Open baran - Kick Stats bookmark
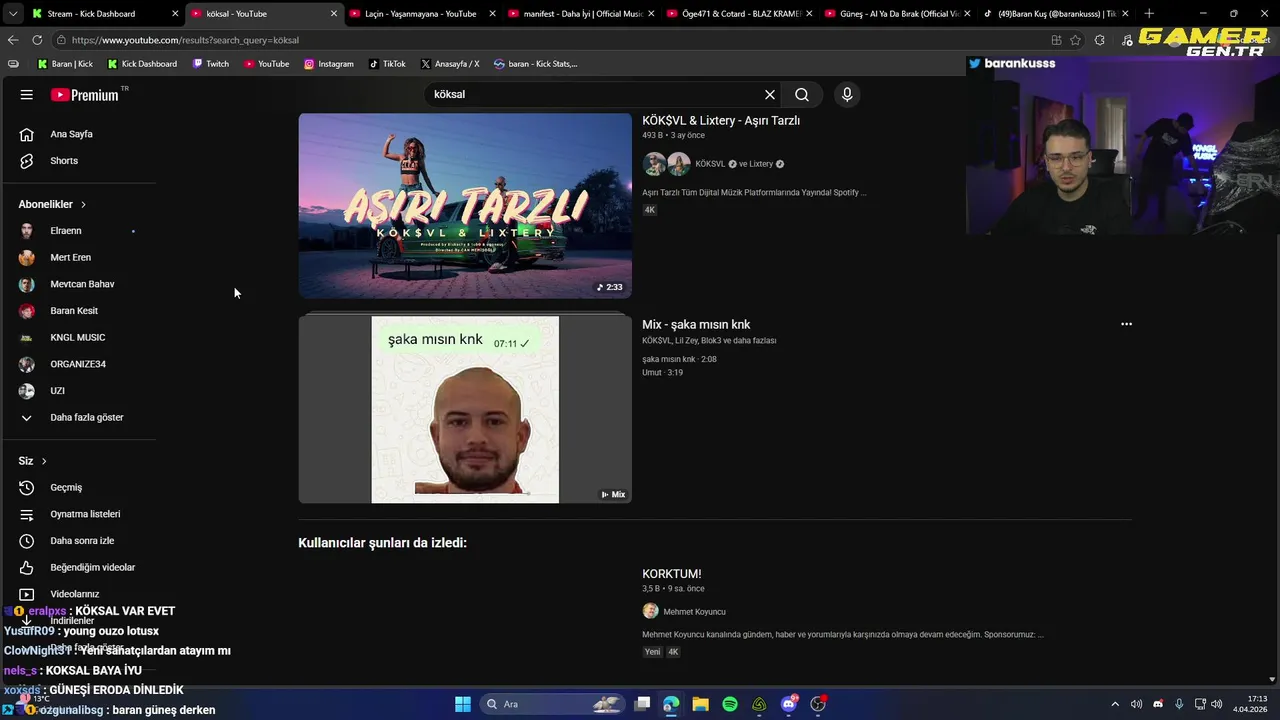This screenshot has height=720, width=1280. tap(536, 64)
